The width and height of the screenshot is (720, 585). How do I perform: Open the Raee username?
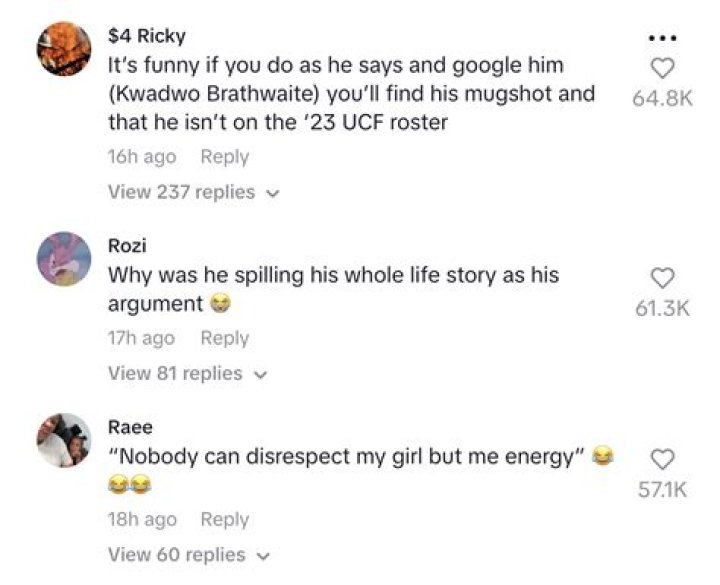pos(130,427)
